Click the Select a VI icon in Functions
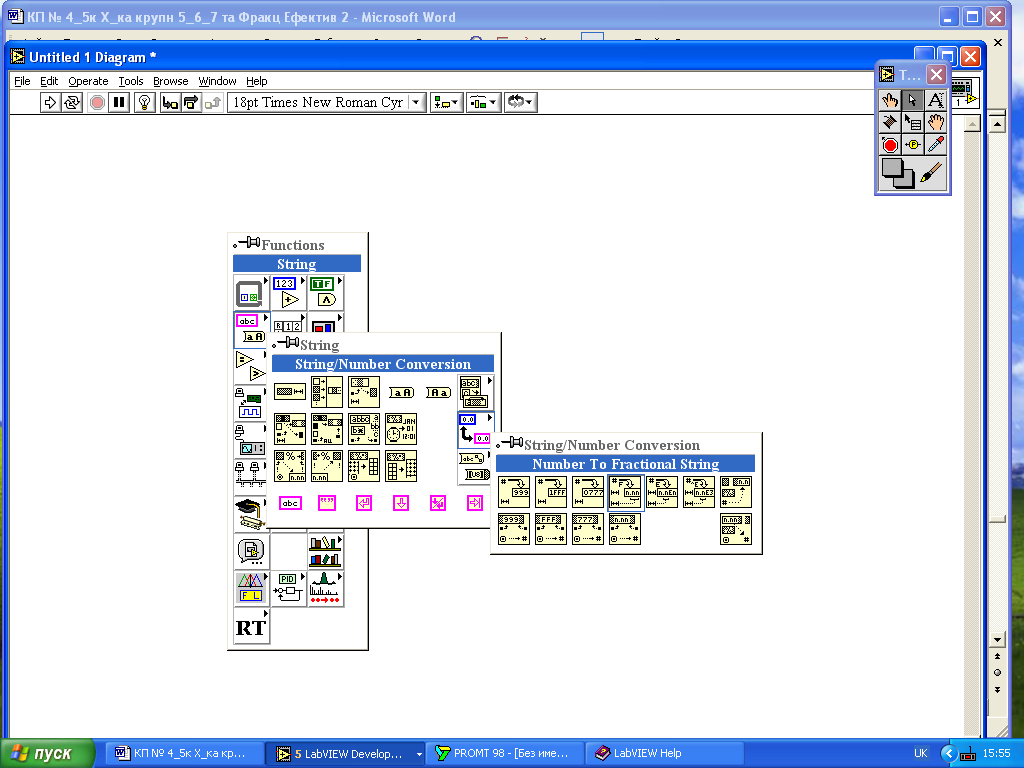 [251, 551]
